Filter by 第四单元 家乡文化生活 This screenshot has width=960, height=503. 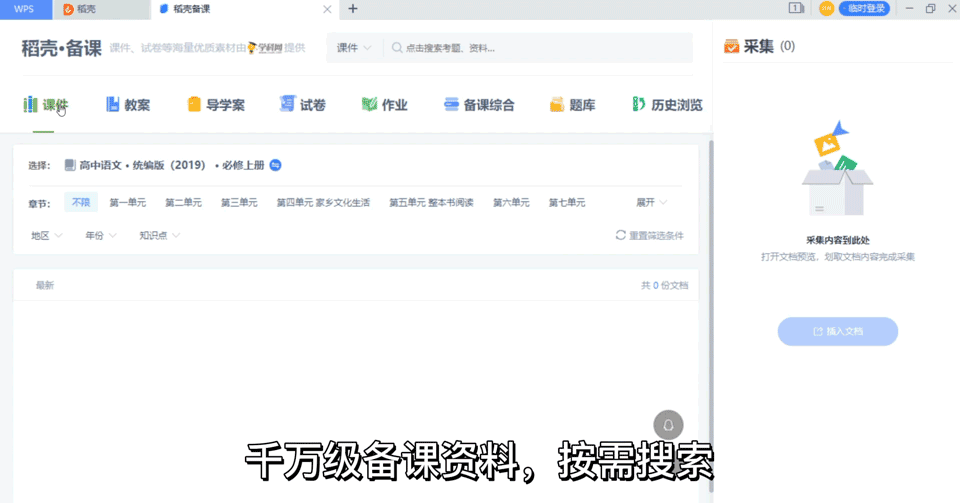point(323,203)
